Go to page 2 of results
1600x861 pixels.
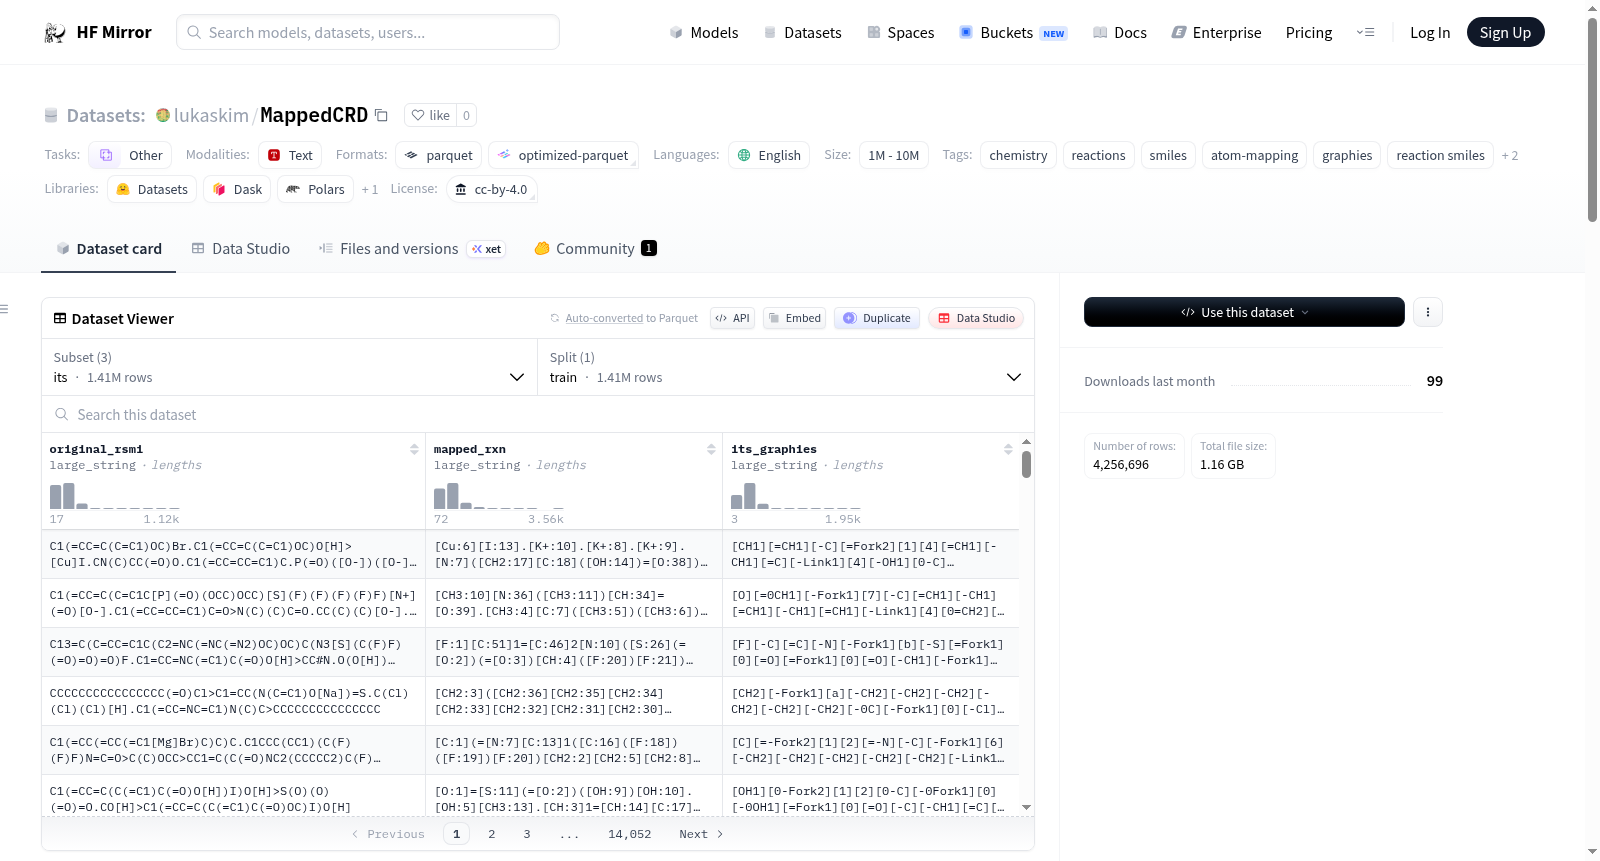[x=491, y=834]
